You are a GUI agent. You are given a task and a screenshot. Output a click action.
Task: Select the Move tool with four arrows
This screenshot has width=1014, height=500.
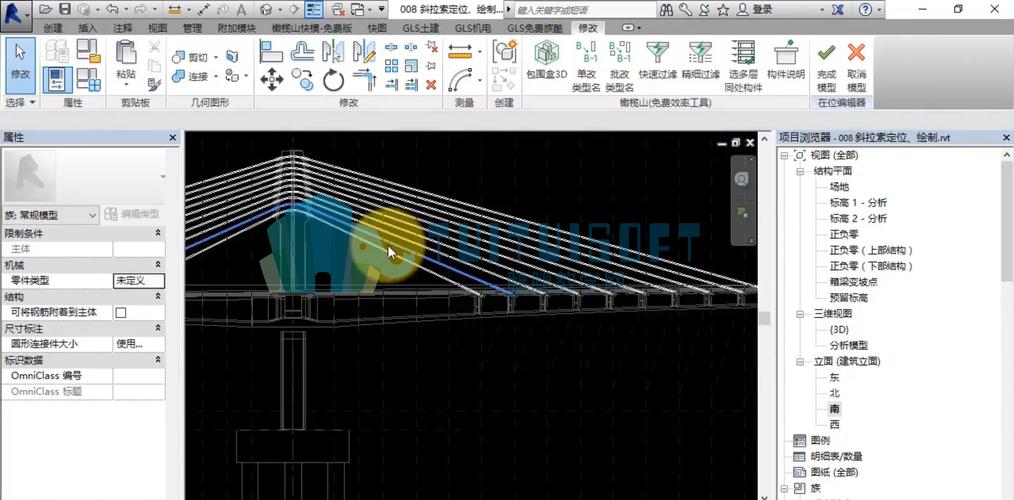click(x=272, y=80)
